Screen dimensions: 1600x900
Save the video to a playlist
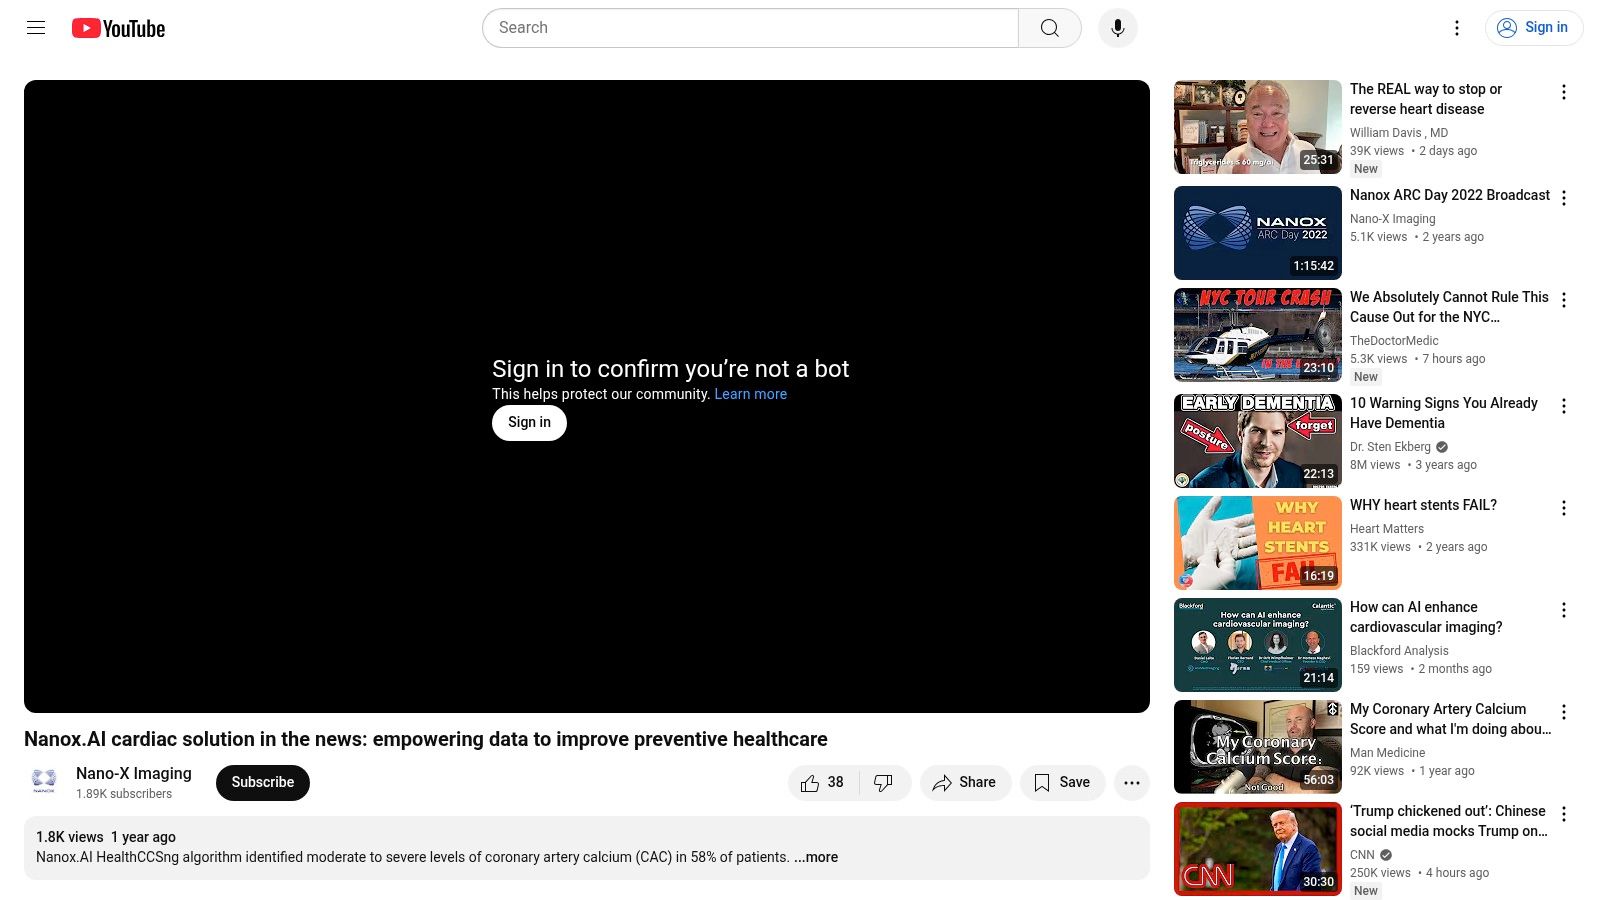(x=1062, y=783)
